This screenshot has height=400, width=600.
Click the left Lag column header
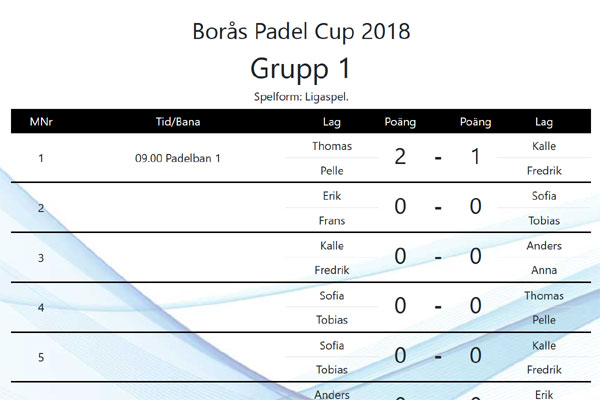click(332, 122)
